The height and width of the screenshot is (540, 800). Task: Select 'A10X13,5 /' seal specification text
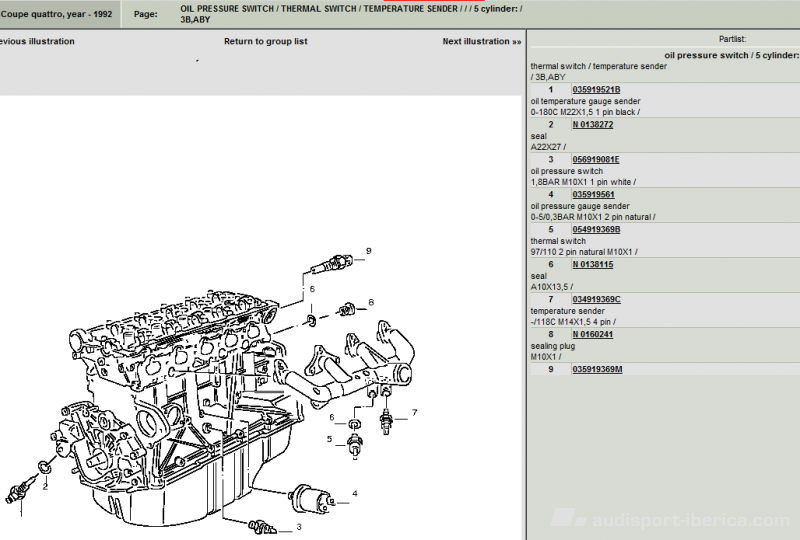tap(552, 287)
